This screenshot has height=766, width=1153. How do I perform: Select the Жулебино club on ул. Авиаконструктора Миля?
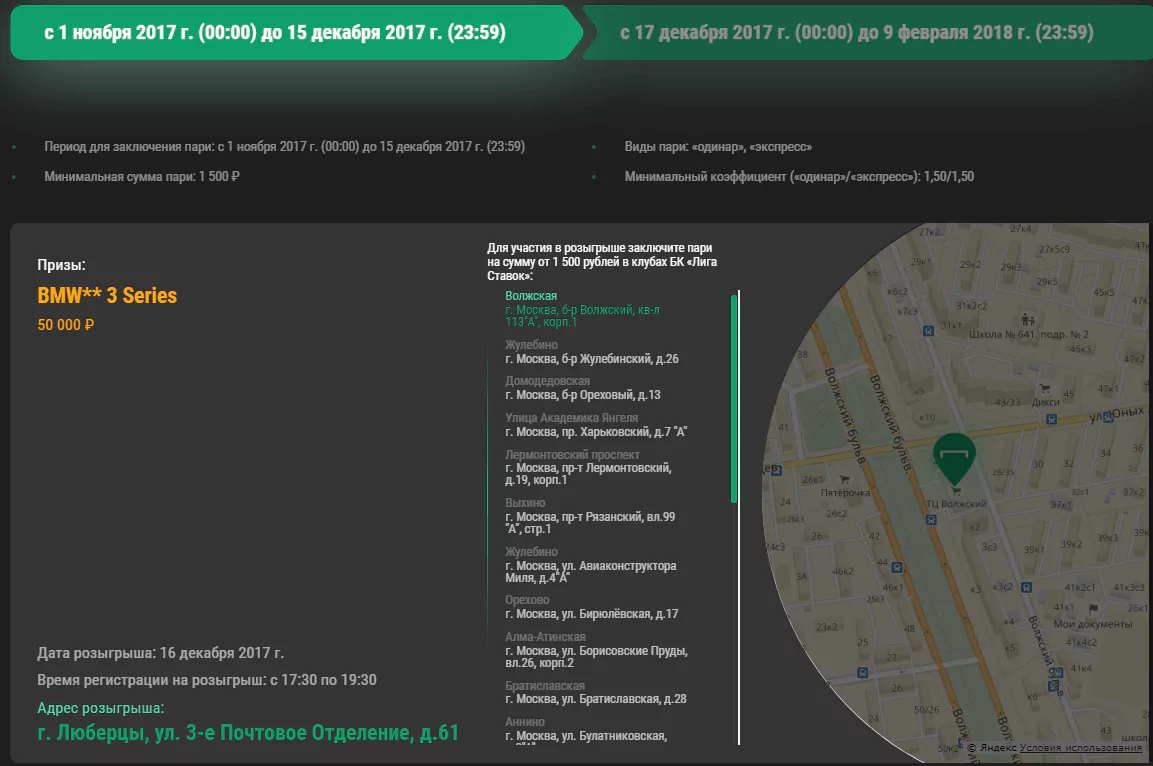[591, 565]
